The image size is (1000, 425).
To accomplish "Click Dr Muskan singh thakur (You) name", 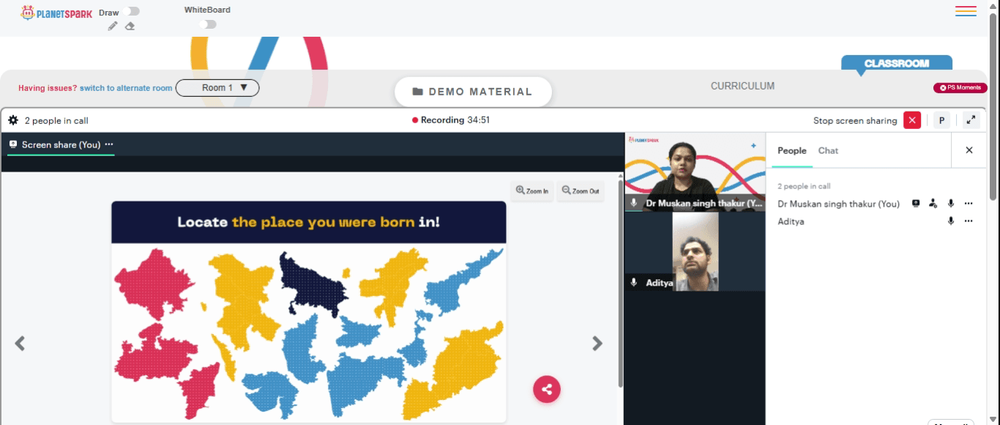I will click(x=839, y=204).
